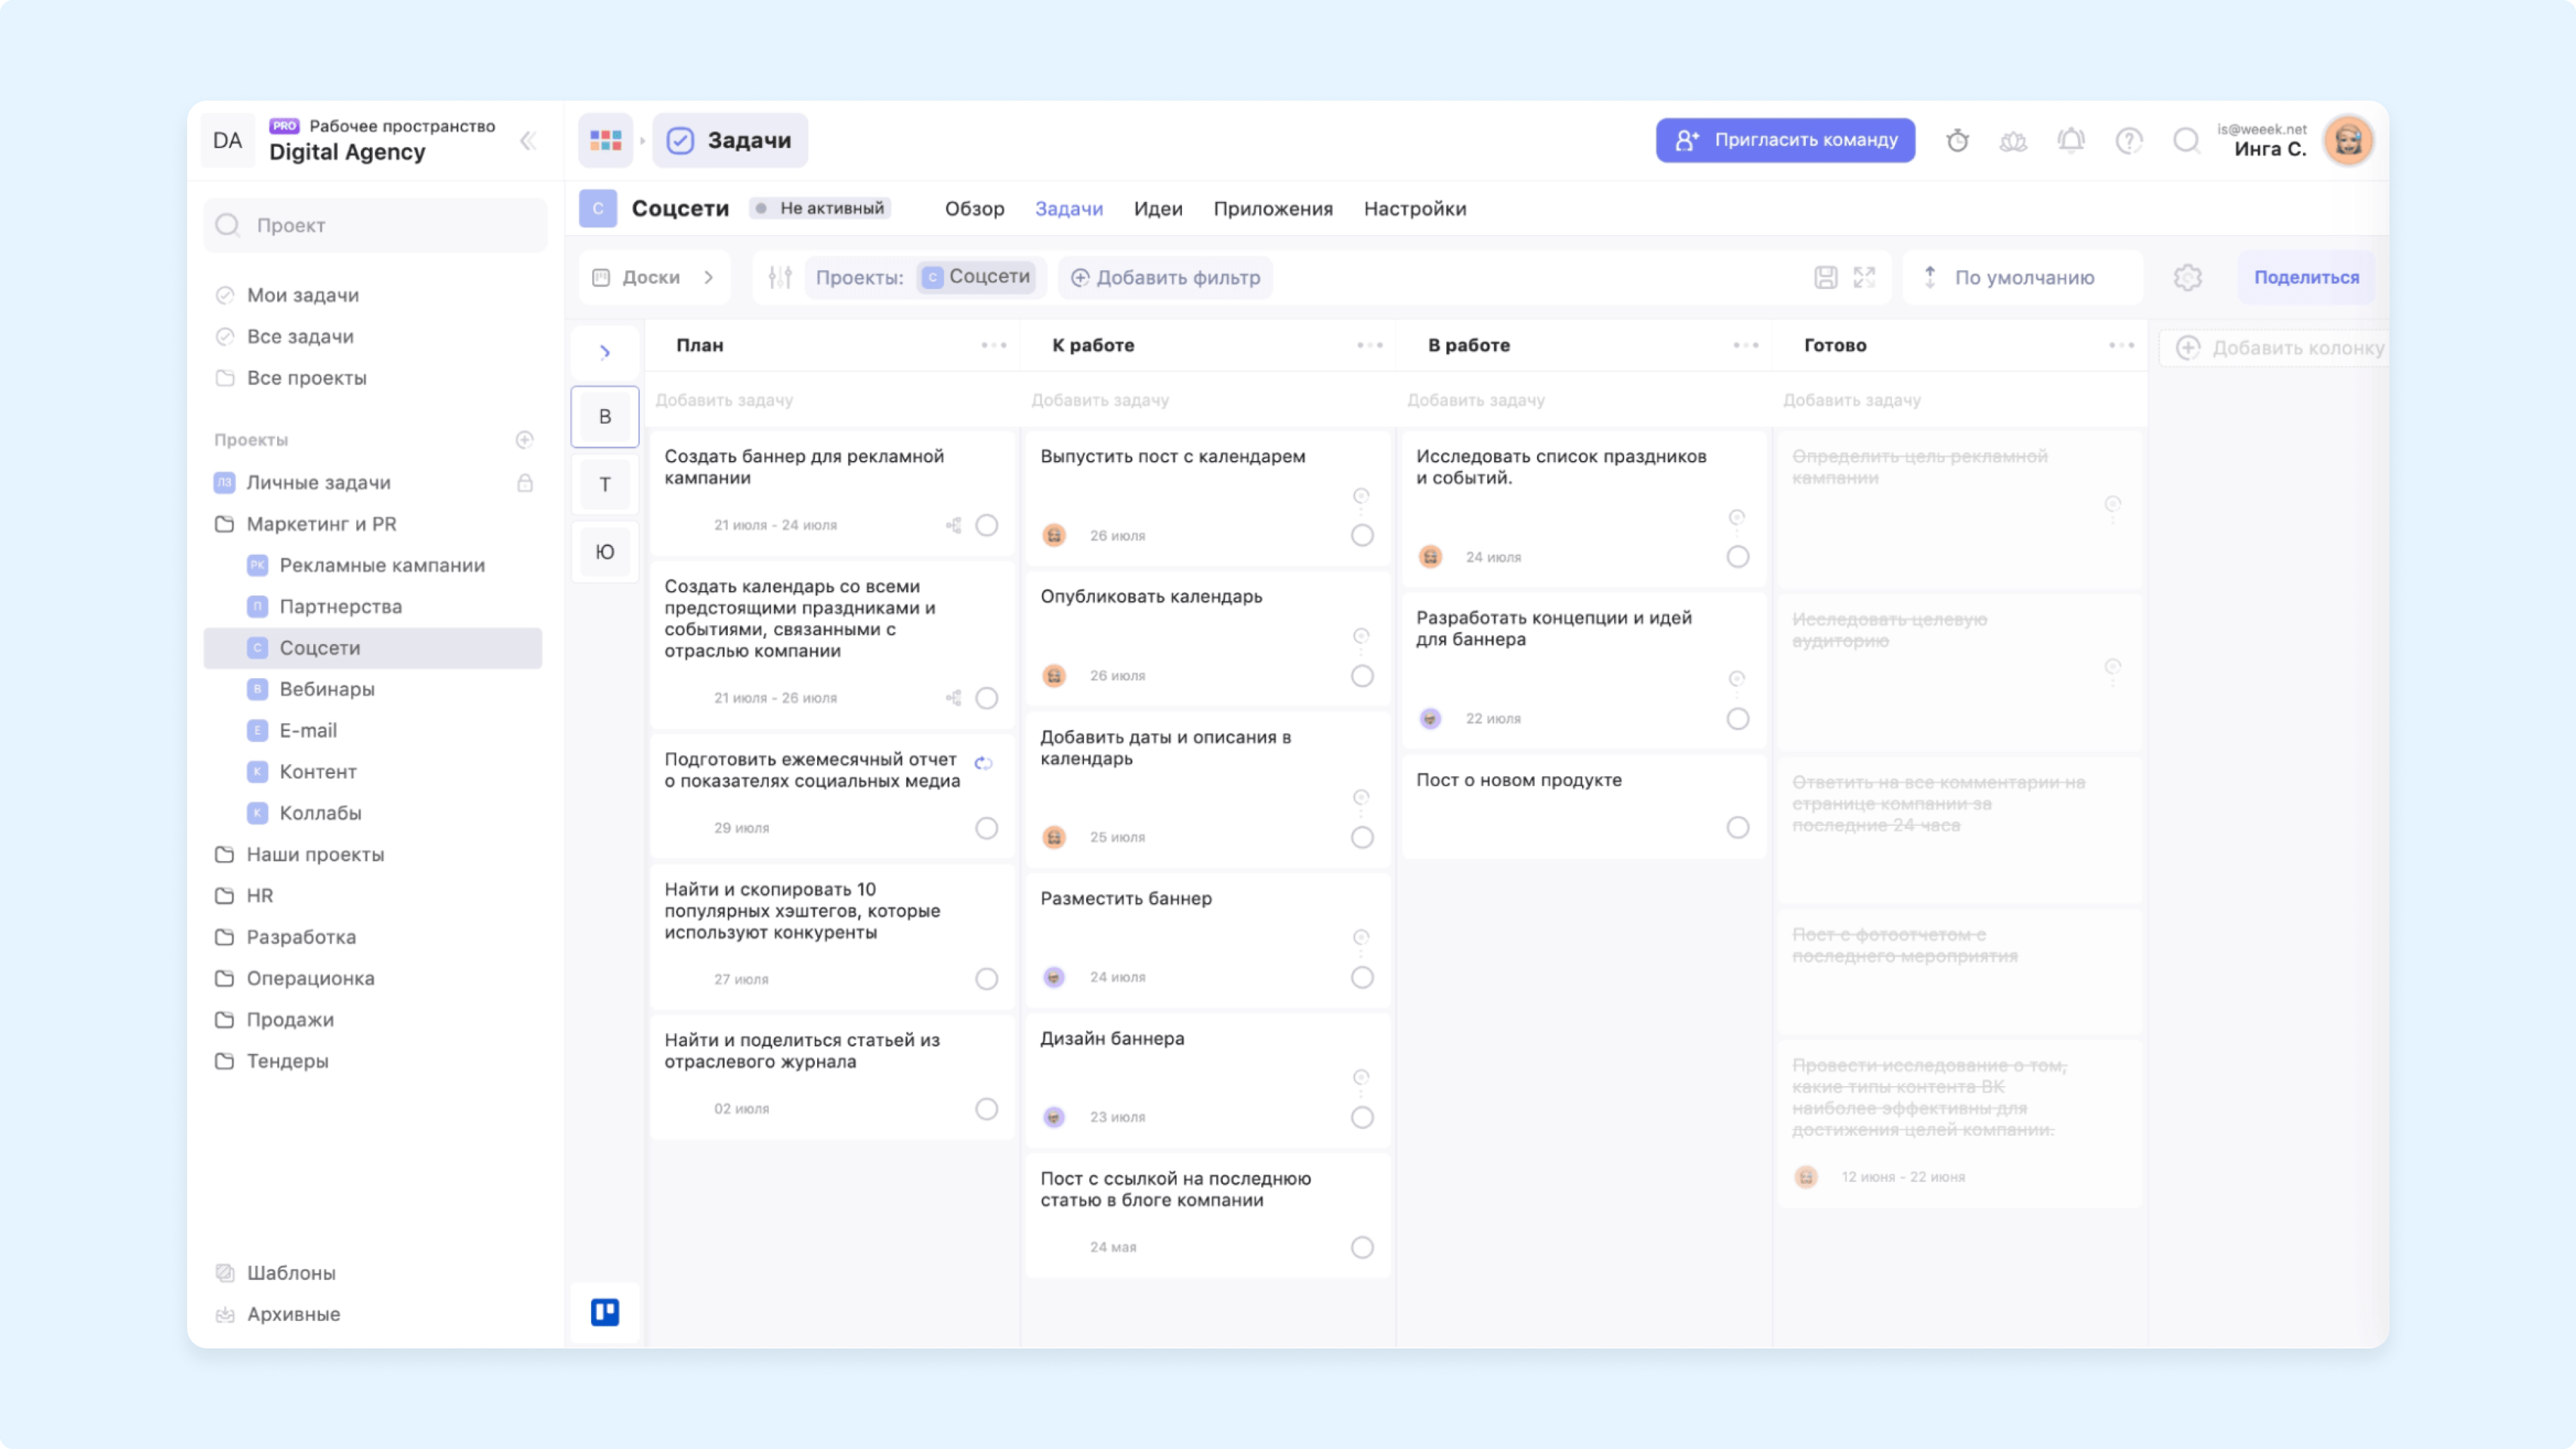Screen dimensions: 2576x1449
Task: Open the time tracker stopwatch icon
Action: tap(1957, 141)
